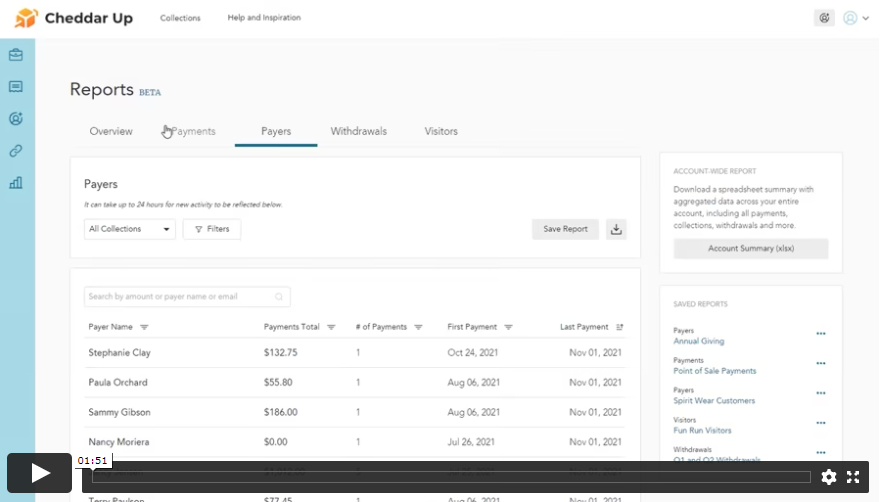Download Account Summary (xlsx)
This screenshot has width=880, height=502.
click(x=750, y=248)
